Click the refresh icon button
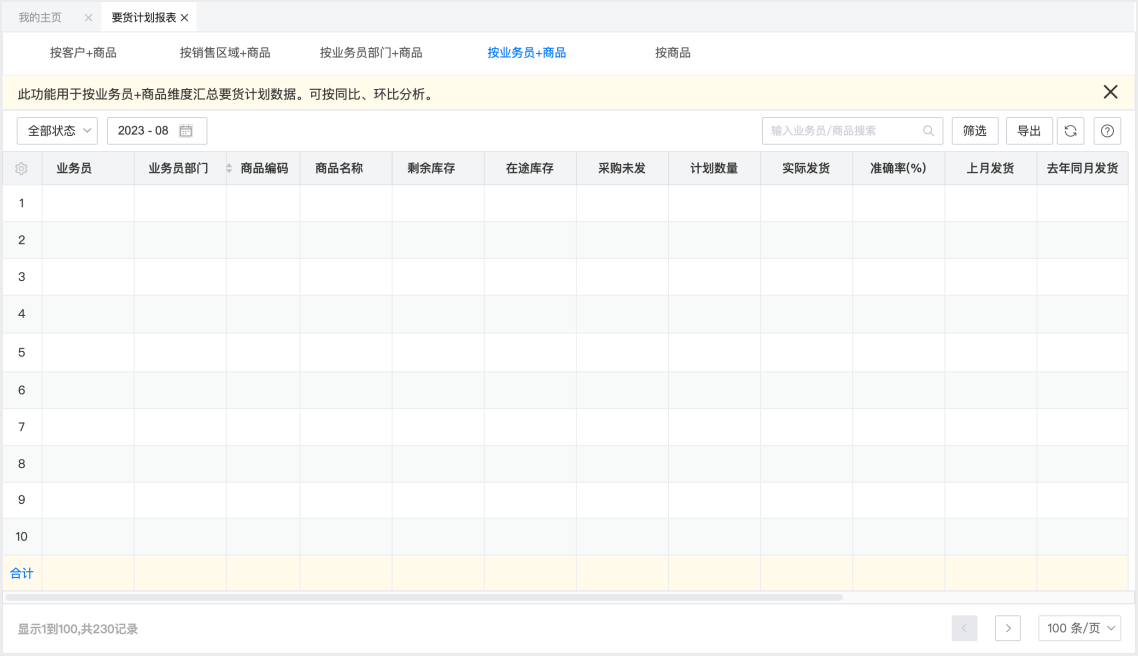This screenshot has width=1138, height=656. click(x=1070, y=131)
